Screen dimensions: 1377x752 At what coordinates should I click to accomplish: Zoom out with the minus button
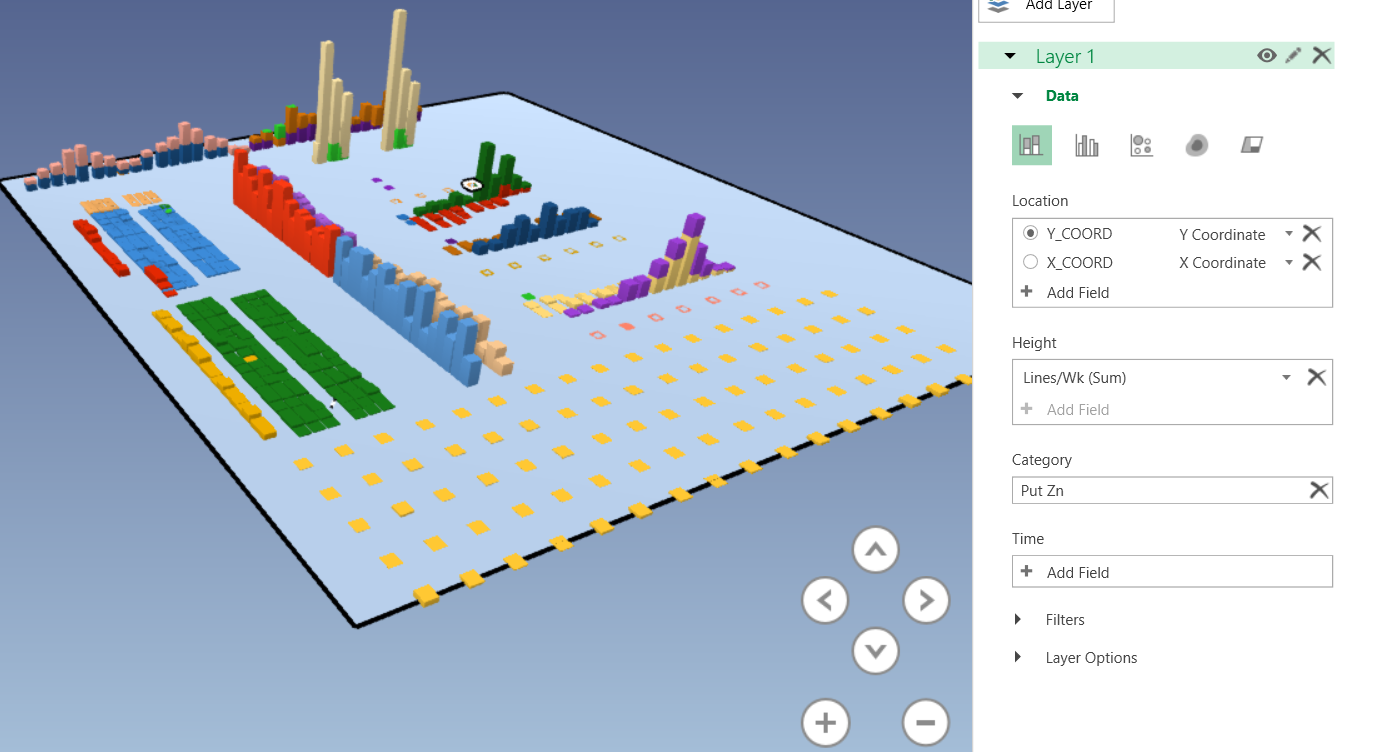[x=925, y=722]
